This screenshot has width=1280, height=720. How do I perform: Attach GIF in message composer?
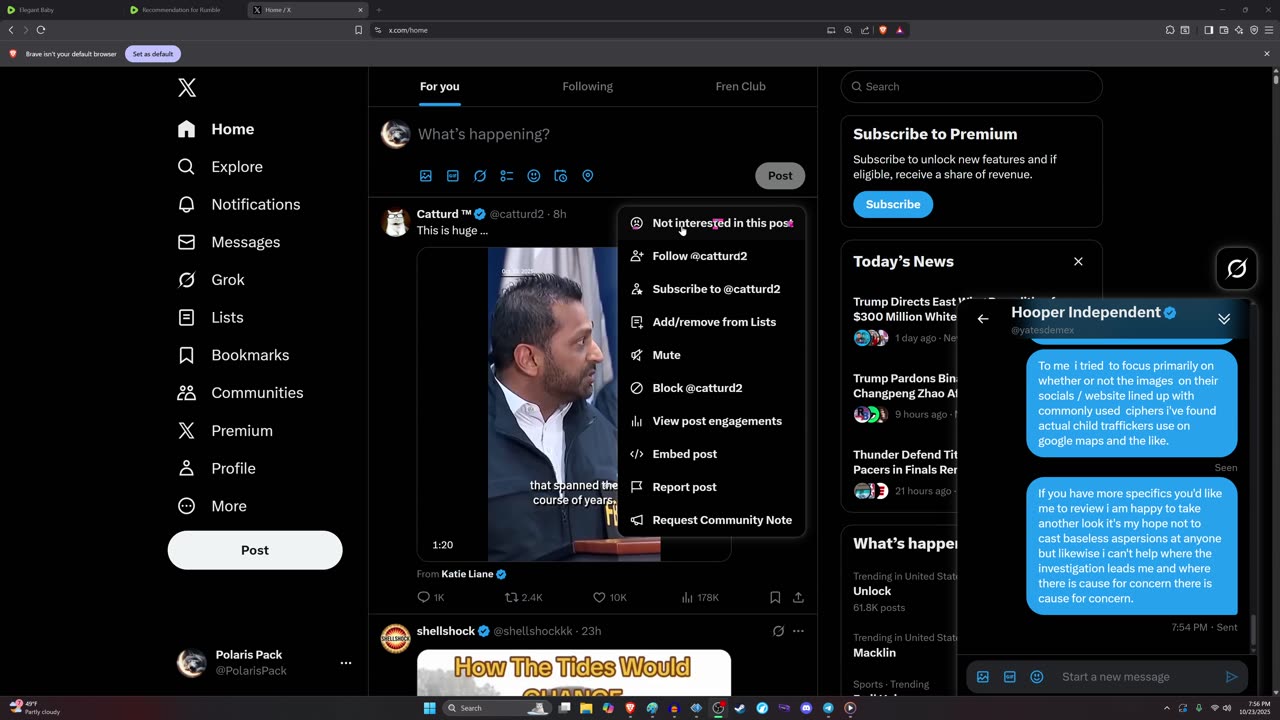pos(1010,677)
